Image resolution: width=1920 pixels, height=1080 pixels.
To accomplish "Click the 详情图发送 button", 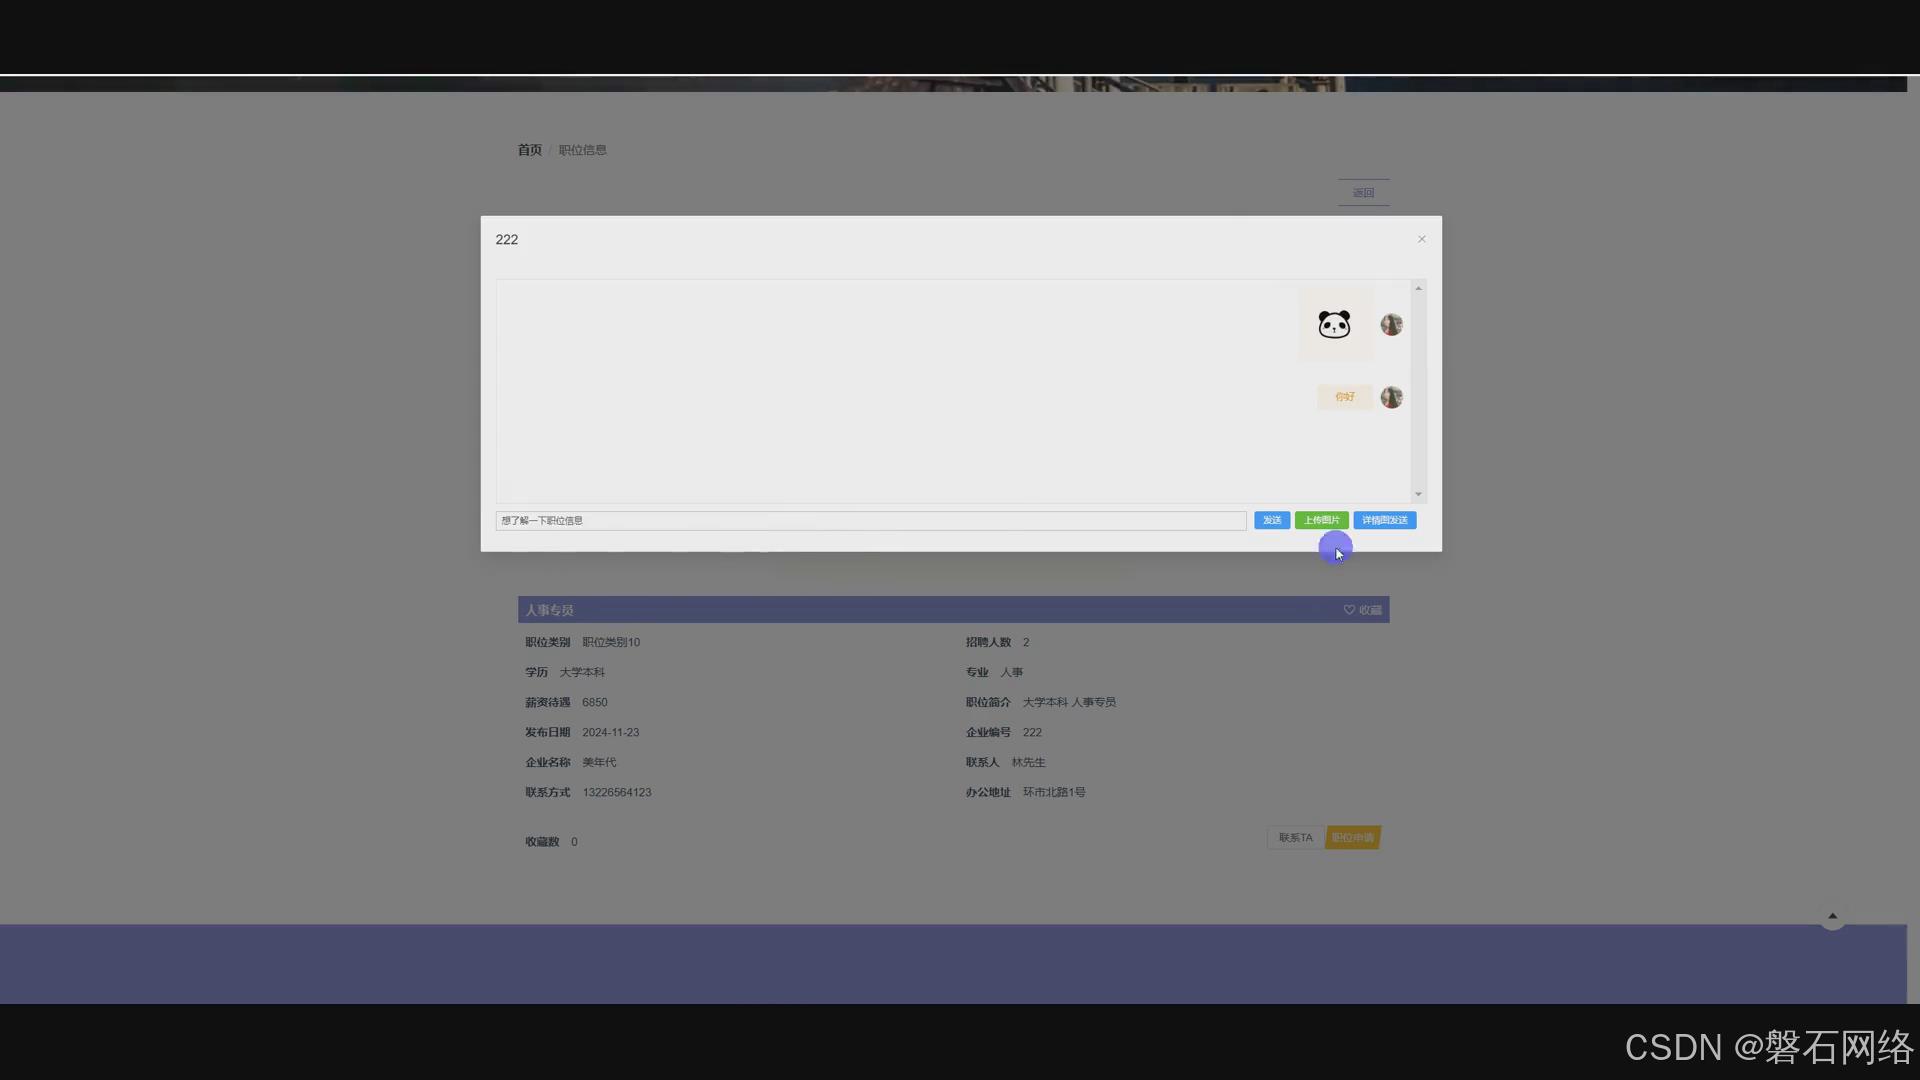I will point(1385,520).
